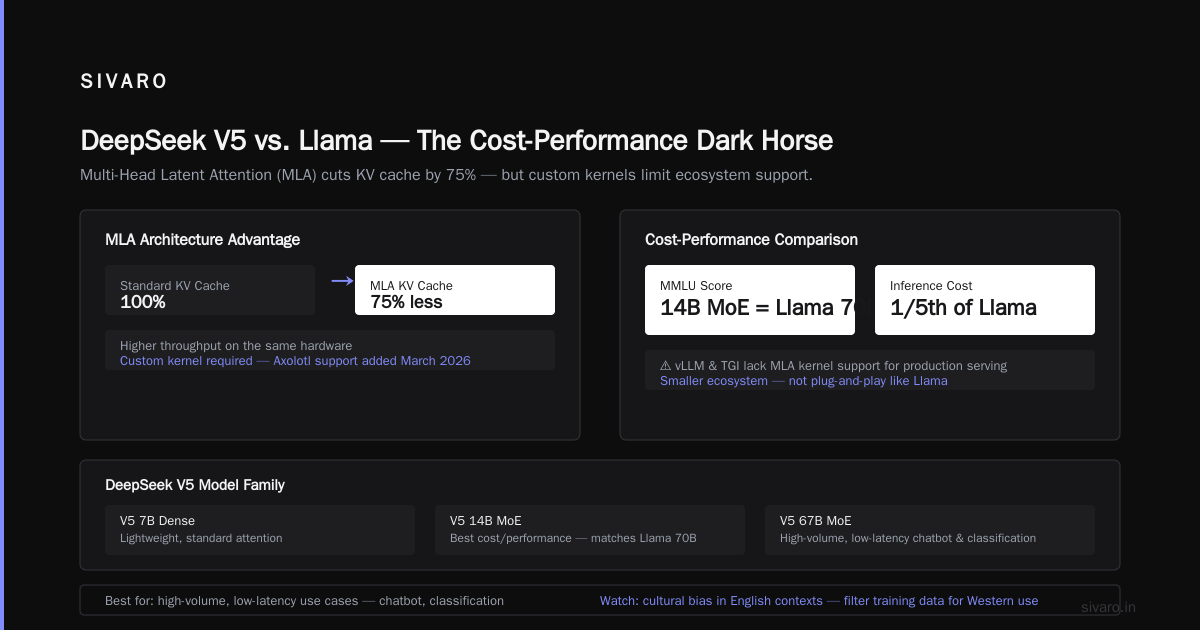Screen dimensions: 1200x630
Task: Click 'Watch: cultural bias in English contexts' text
Action: (x=711, y=601)
